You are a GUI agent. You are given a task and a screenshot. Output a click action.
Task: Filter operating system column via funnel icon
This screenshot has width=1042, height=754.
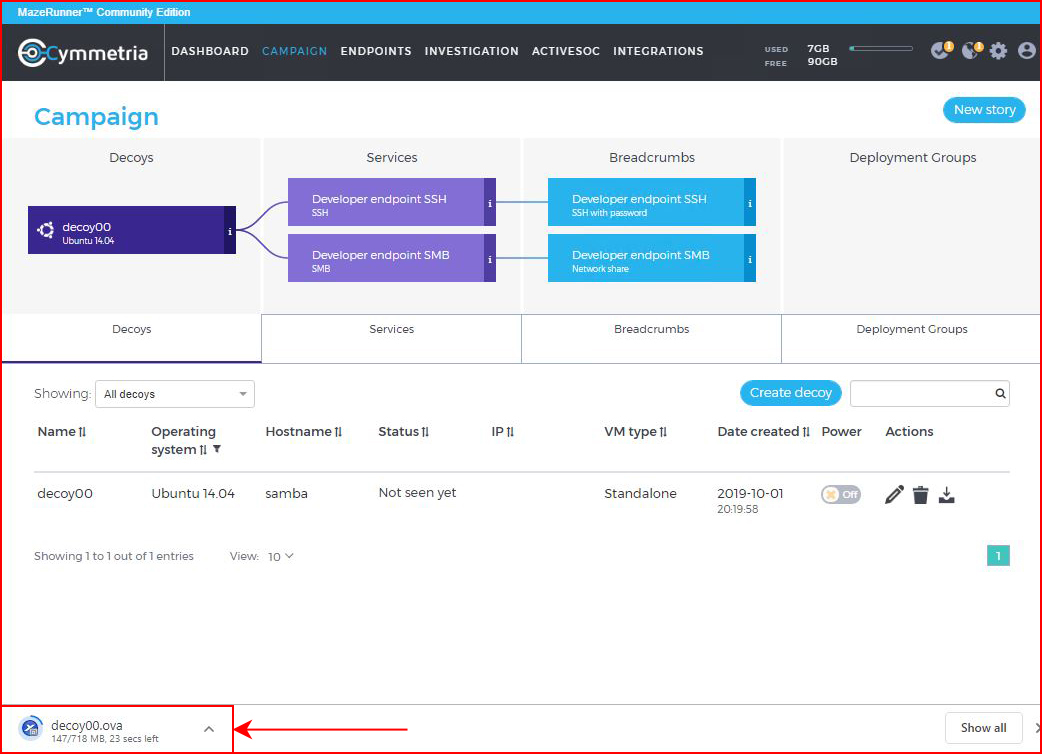pos(217,449)
